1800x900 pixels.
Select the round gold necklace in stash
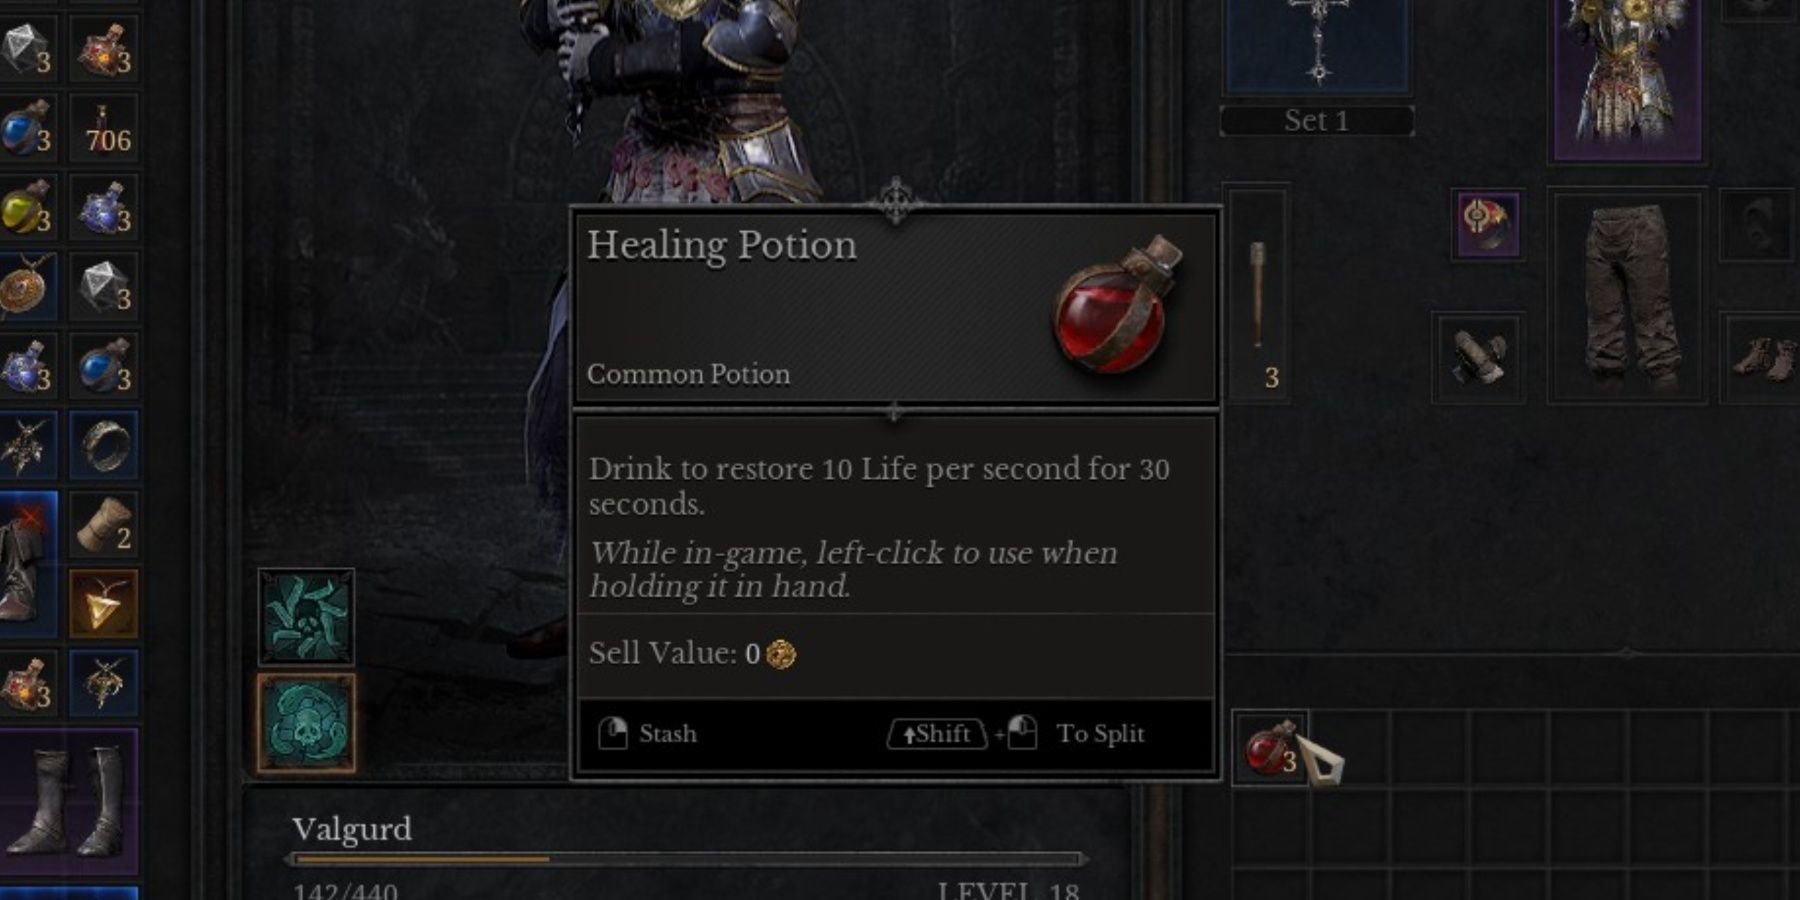pyautogui.click(x=26, y=287)
